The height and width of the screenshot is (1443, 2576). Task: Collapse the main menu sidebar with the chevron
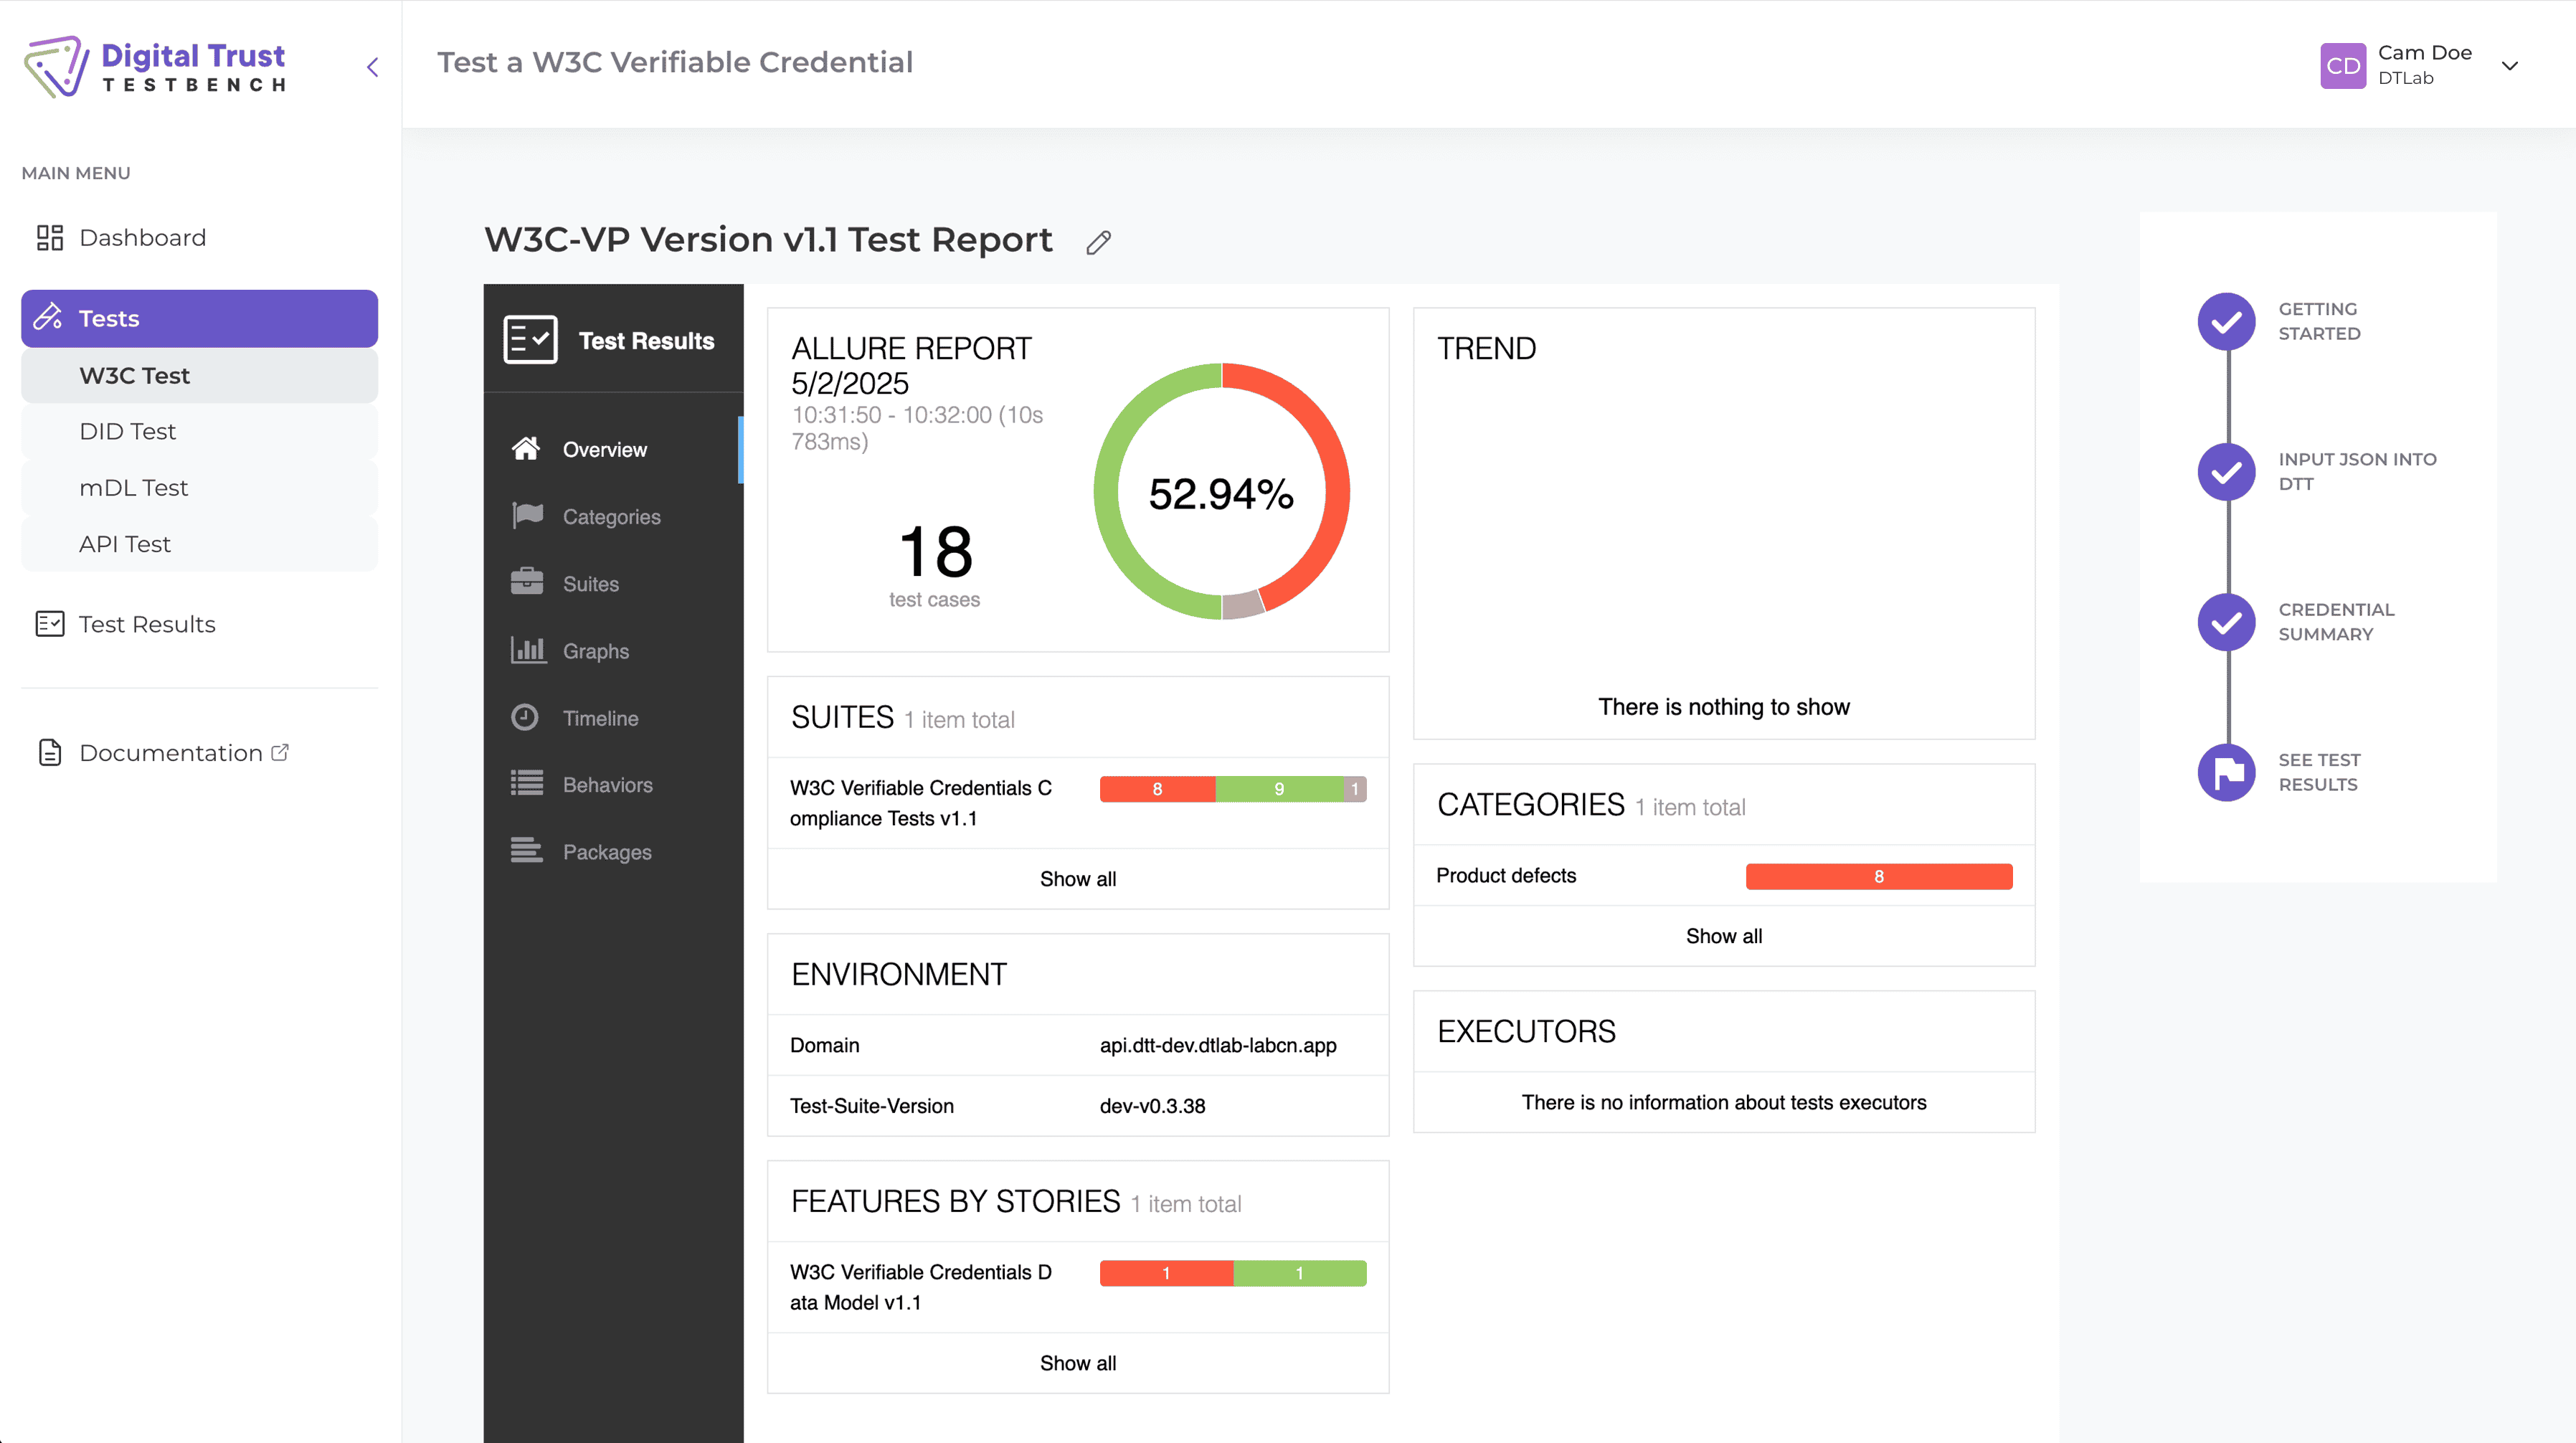(x=371, y=66)
